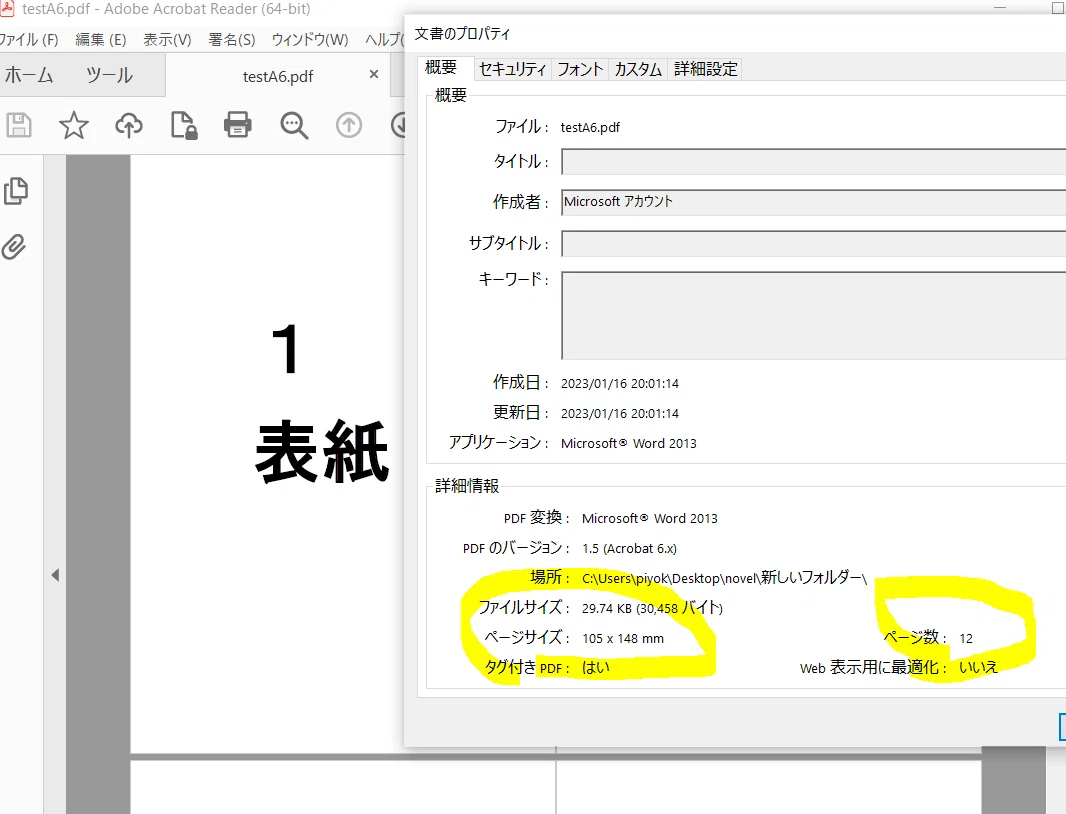1066x814 pixels.
Task: Open the search magnifier tool
Action: click(294, 125)
